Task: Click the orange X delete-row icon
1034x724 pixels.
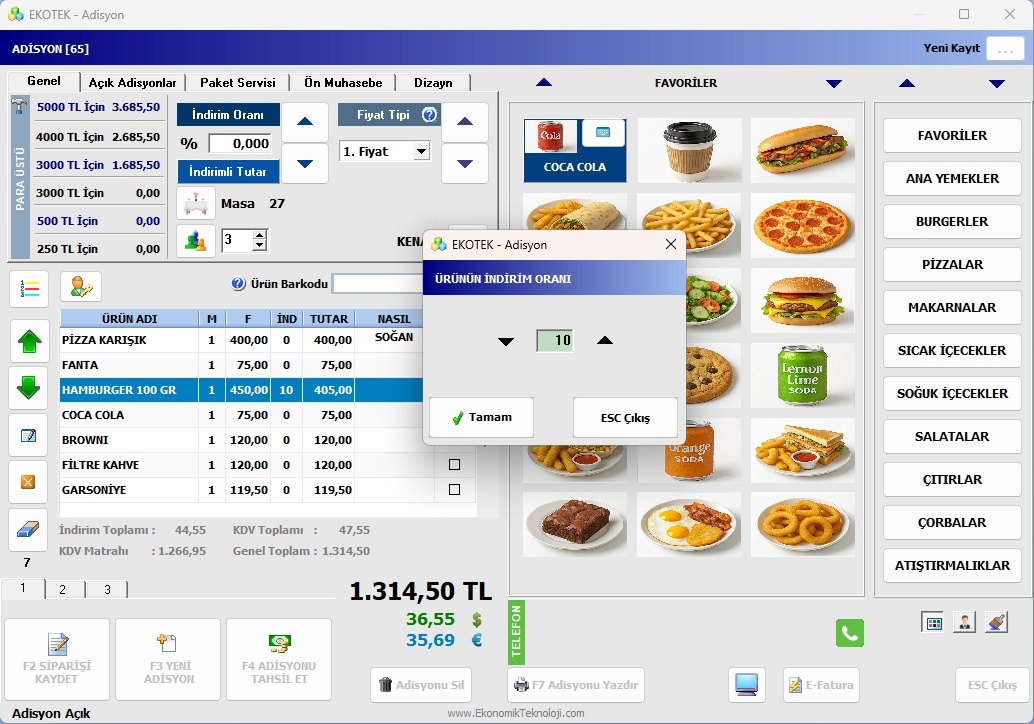Action: click(28, 482)
